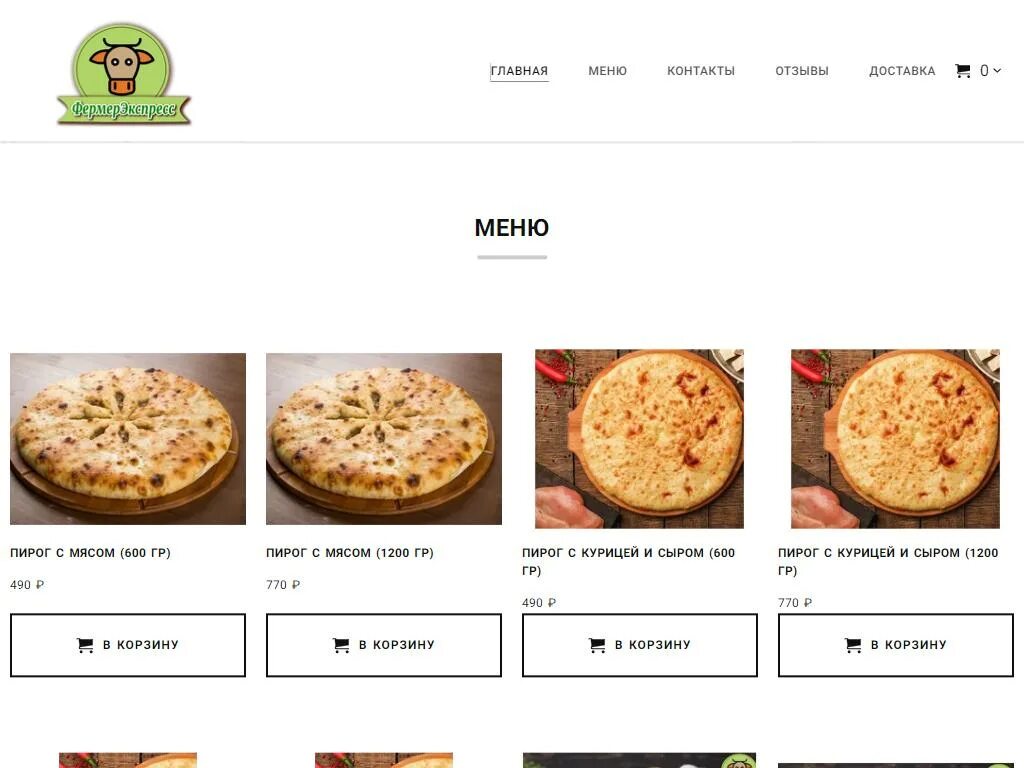Open the Пирог с мясом (1200 гр) photo
Screen dimensions: 1024x768
(x=384, y=439)
